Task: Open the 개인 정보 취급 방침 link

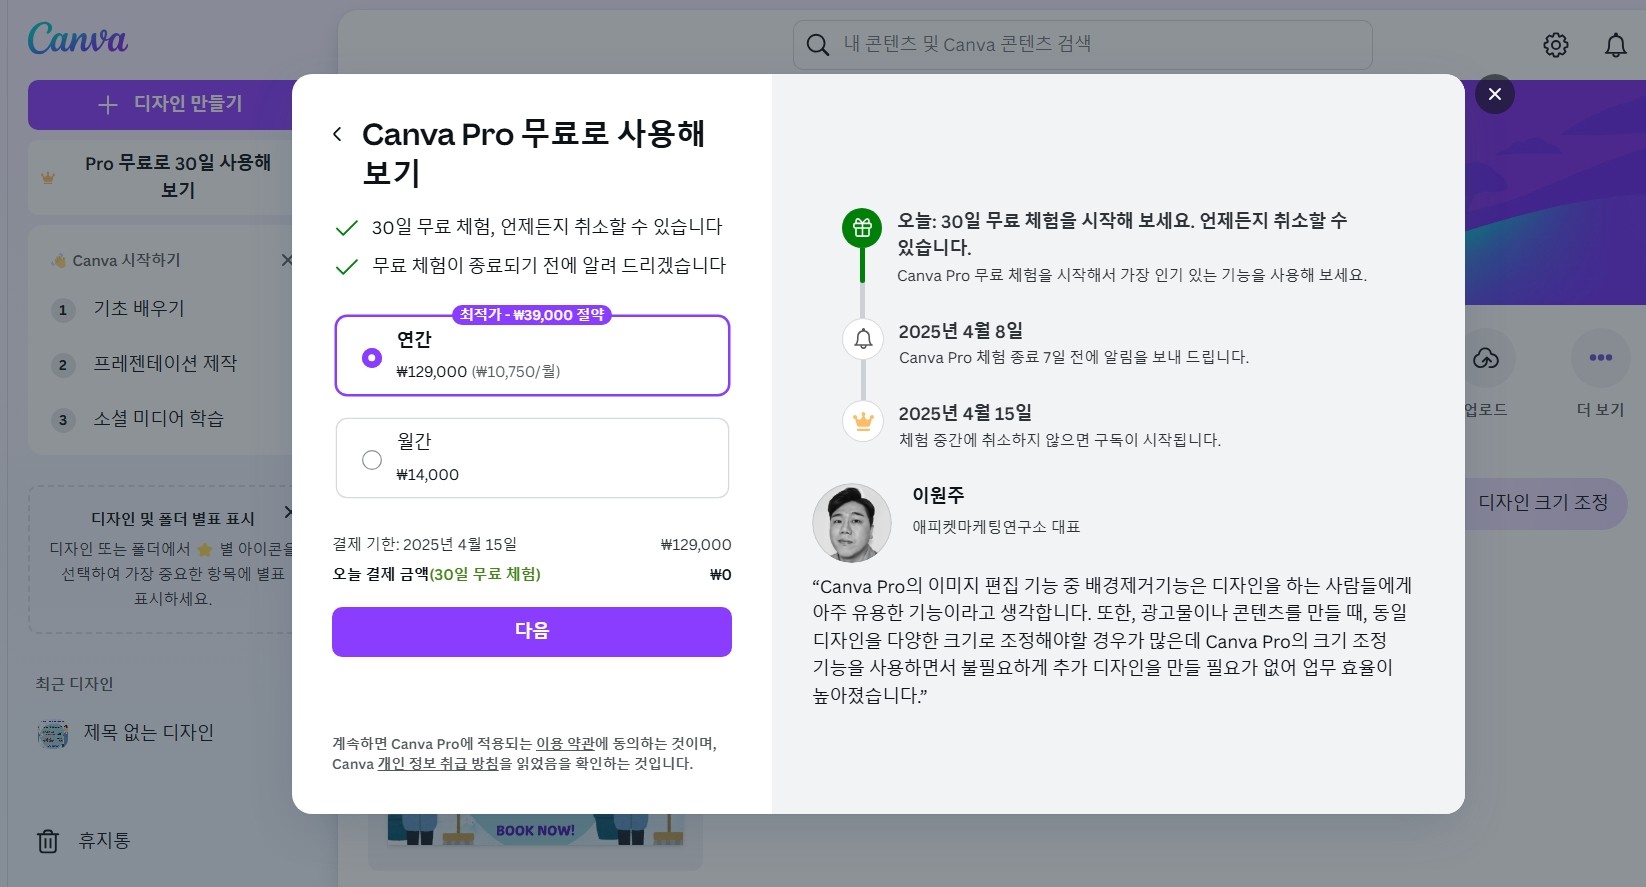Action: tap(438, 763)
